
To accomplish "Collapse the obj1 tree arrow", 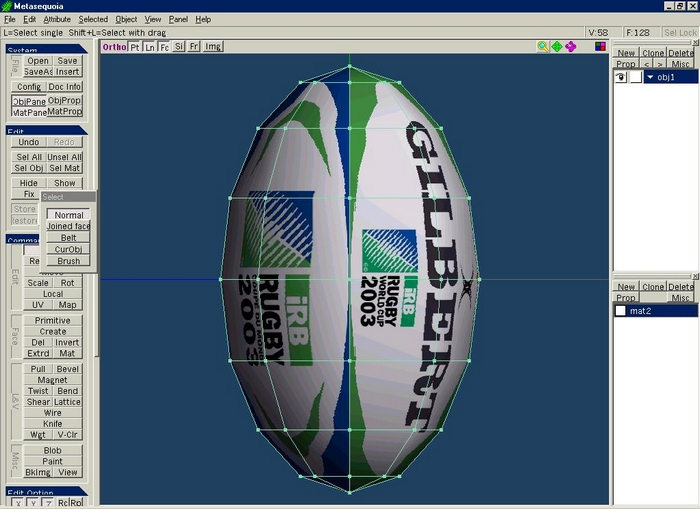I will [651, 77].
